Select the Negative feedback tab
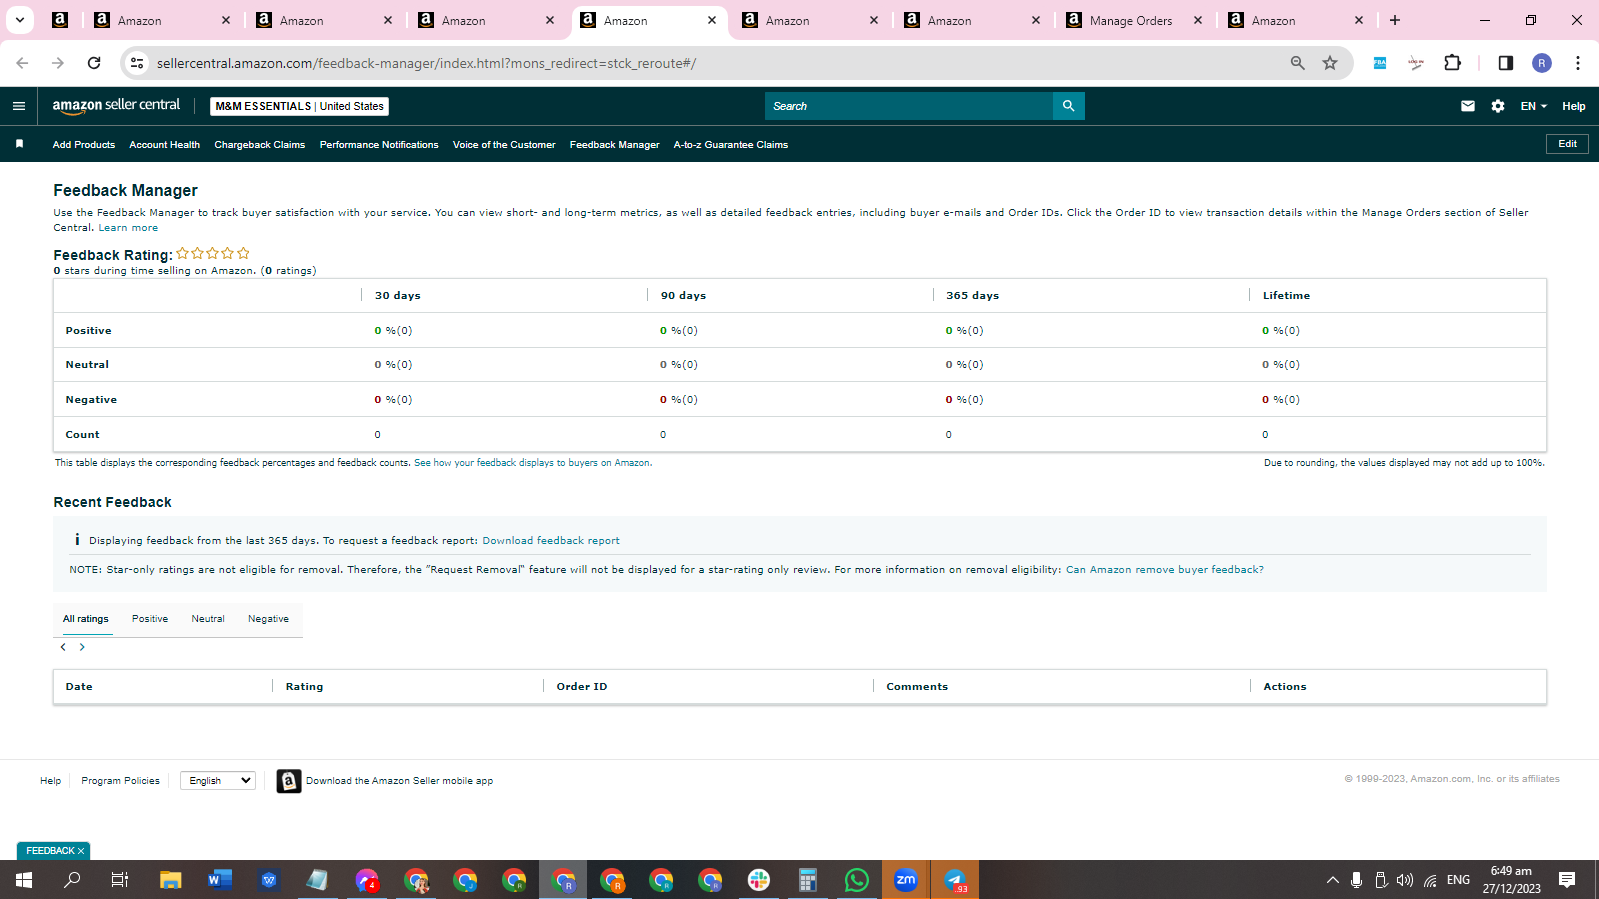The image size is (1599, 899). click(x=268, y=619)
